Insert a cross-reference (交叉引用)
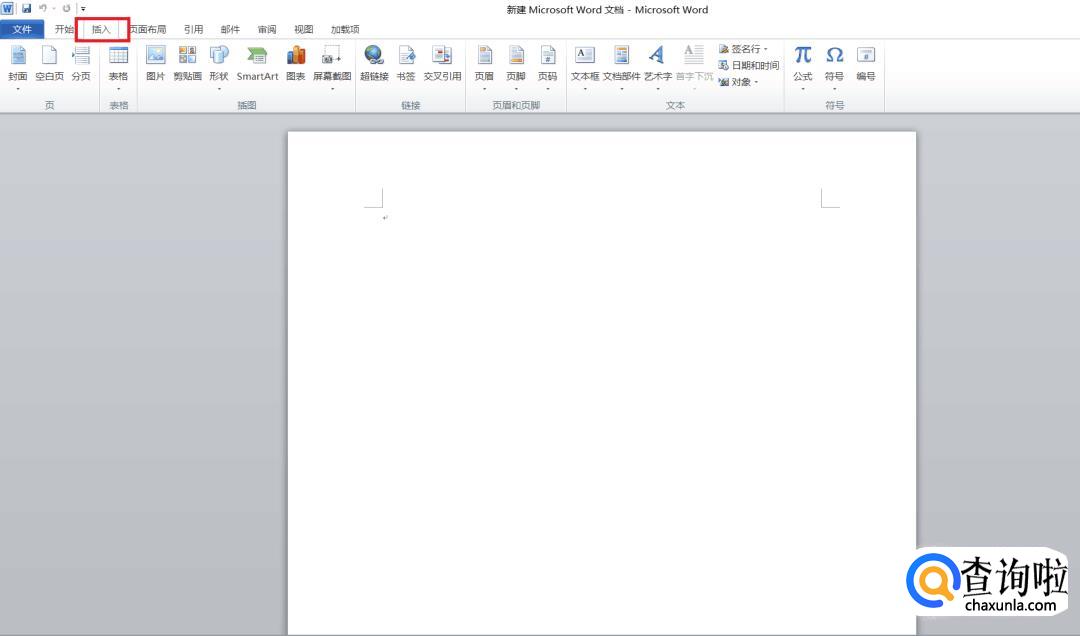Image resolution: width=1080 pixels, height=636 pixels. pos(442,64)
